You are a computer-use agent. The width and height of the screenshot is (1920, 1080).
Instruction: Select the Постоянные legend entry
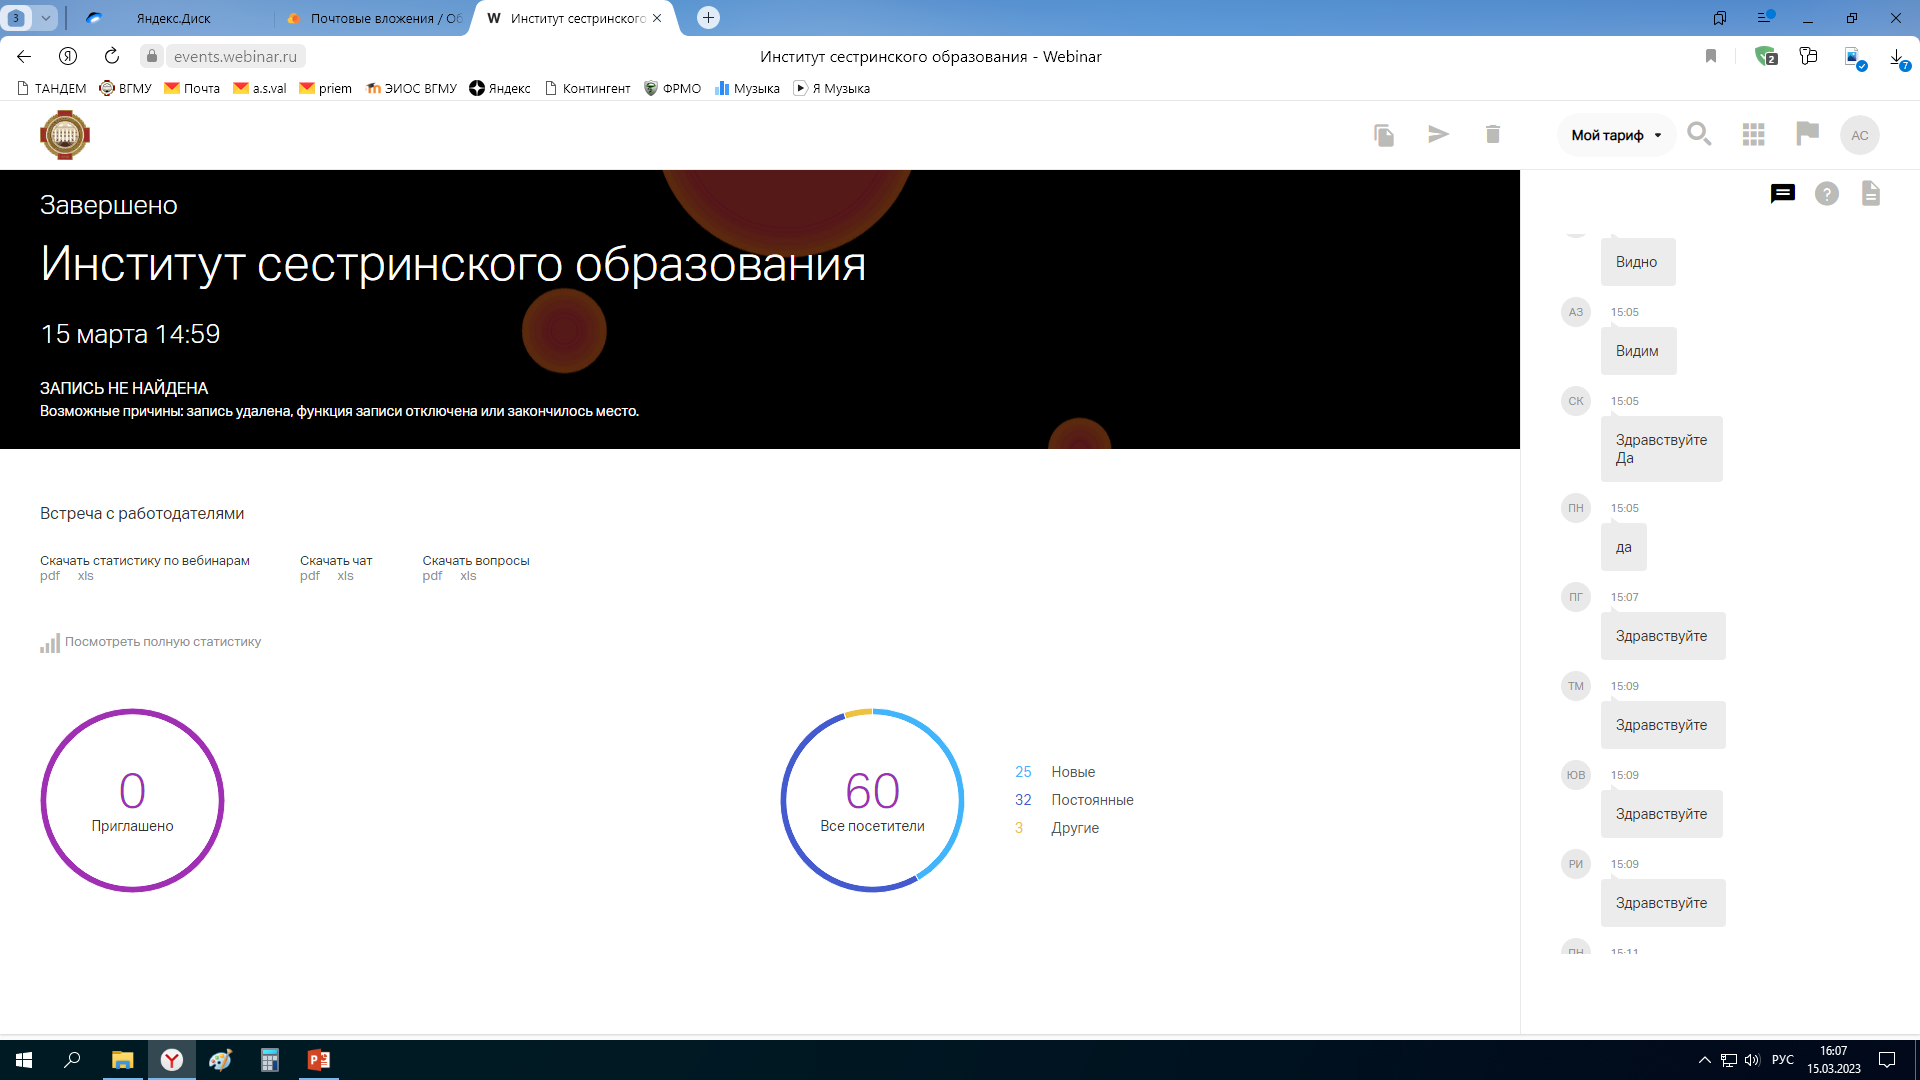pos(1074,800)
